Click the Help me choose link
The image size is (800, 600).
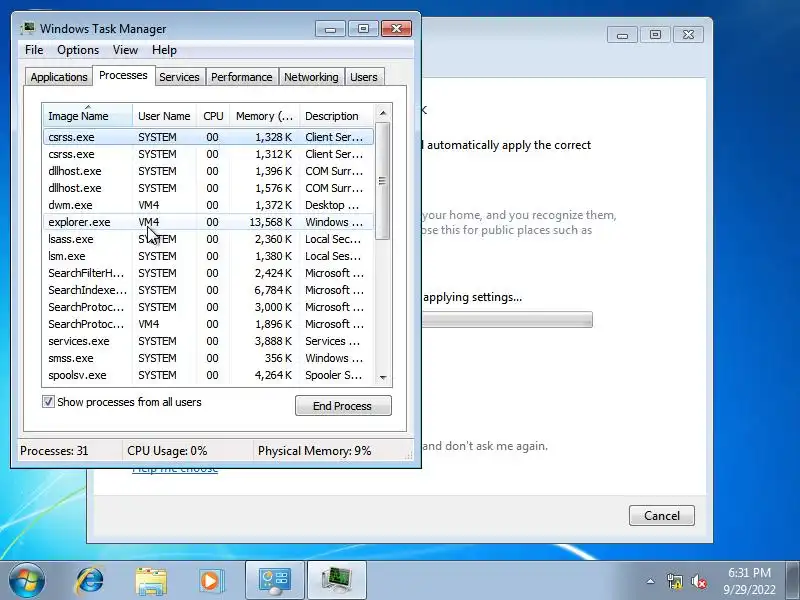tap(175, 469)
